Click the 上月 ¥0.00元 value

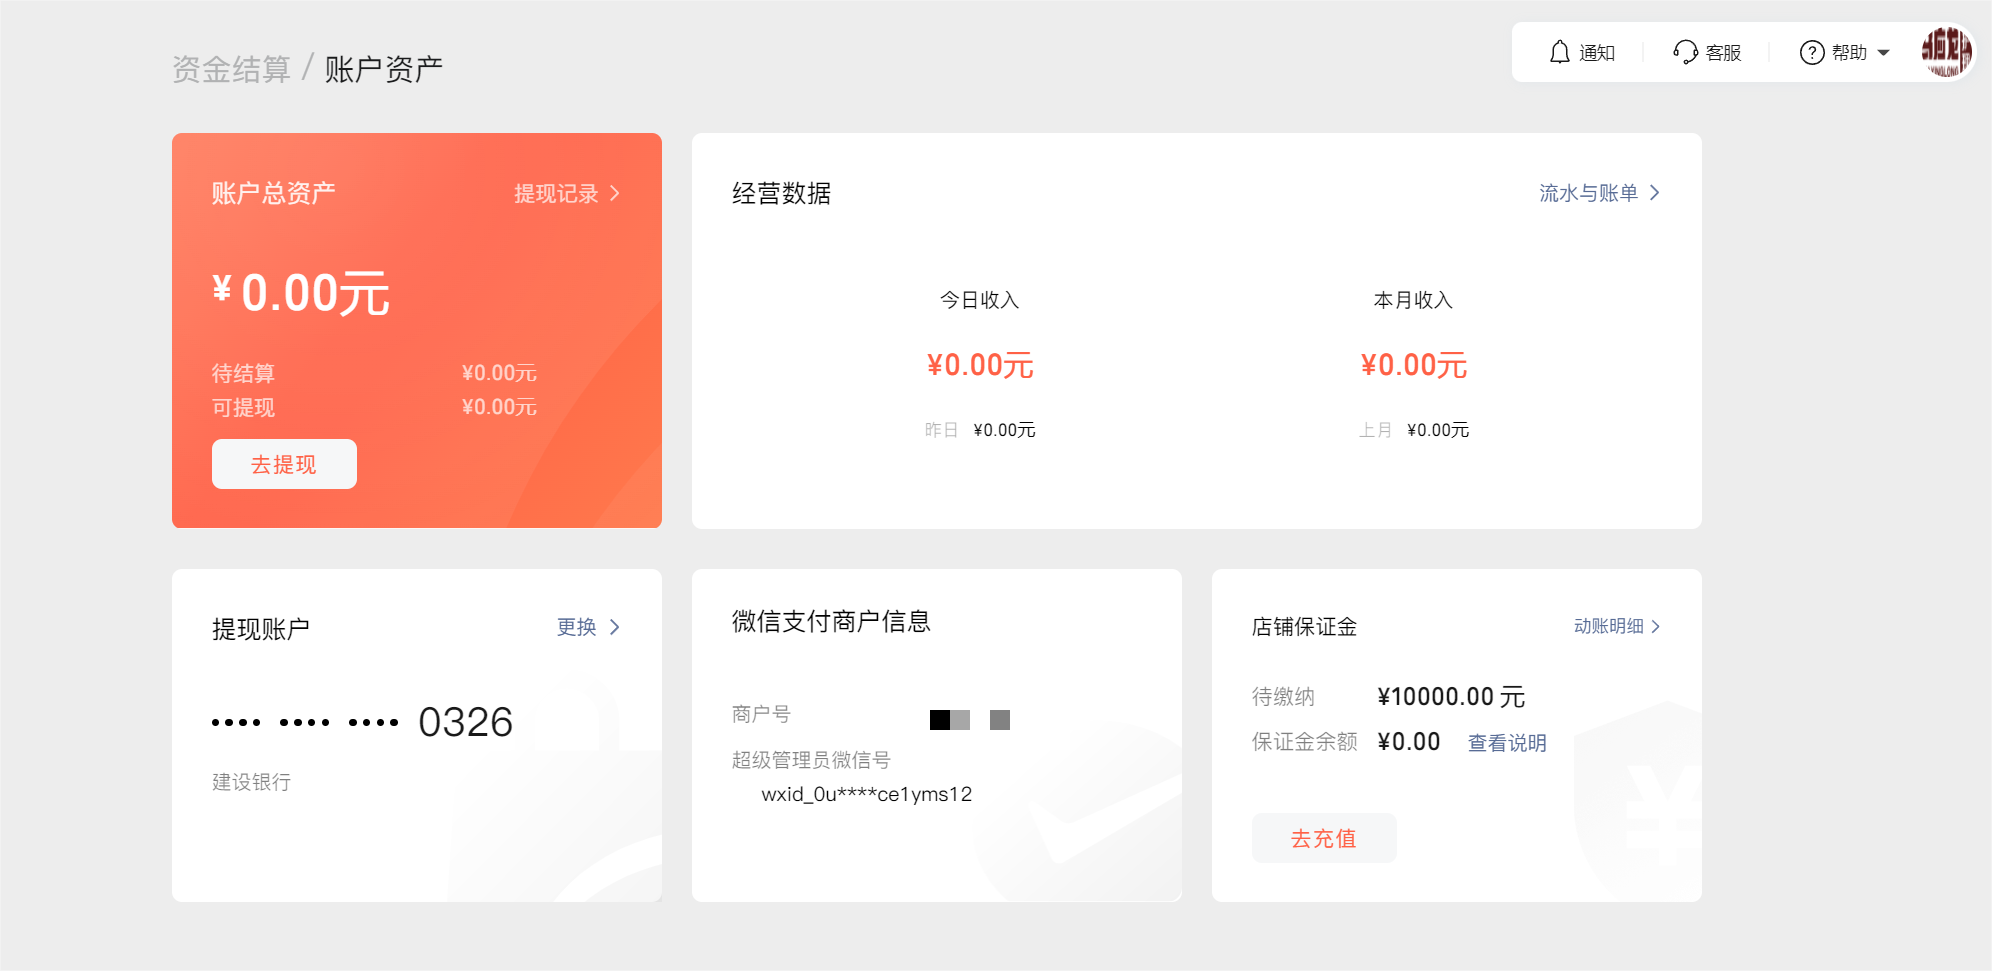[x=1438, y=430]
